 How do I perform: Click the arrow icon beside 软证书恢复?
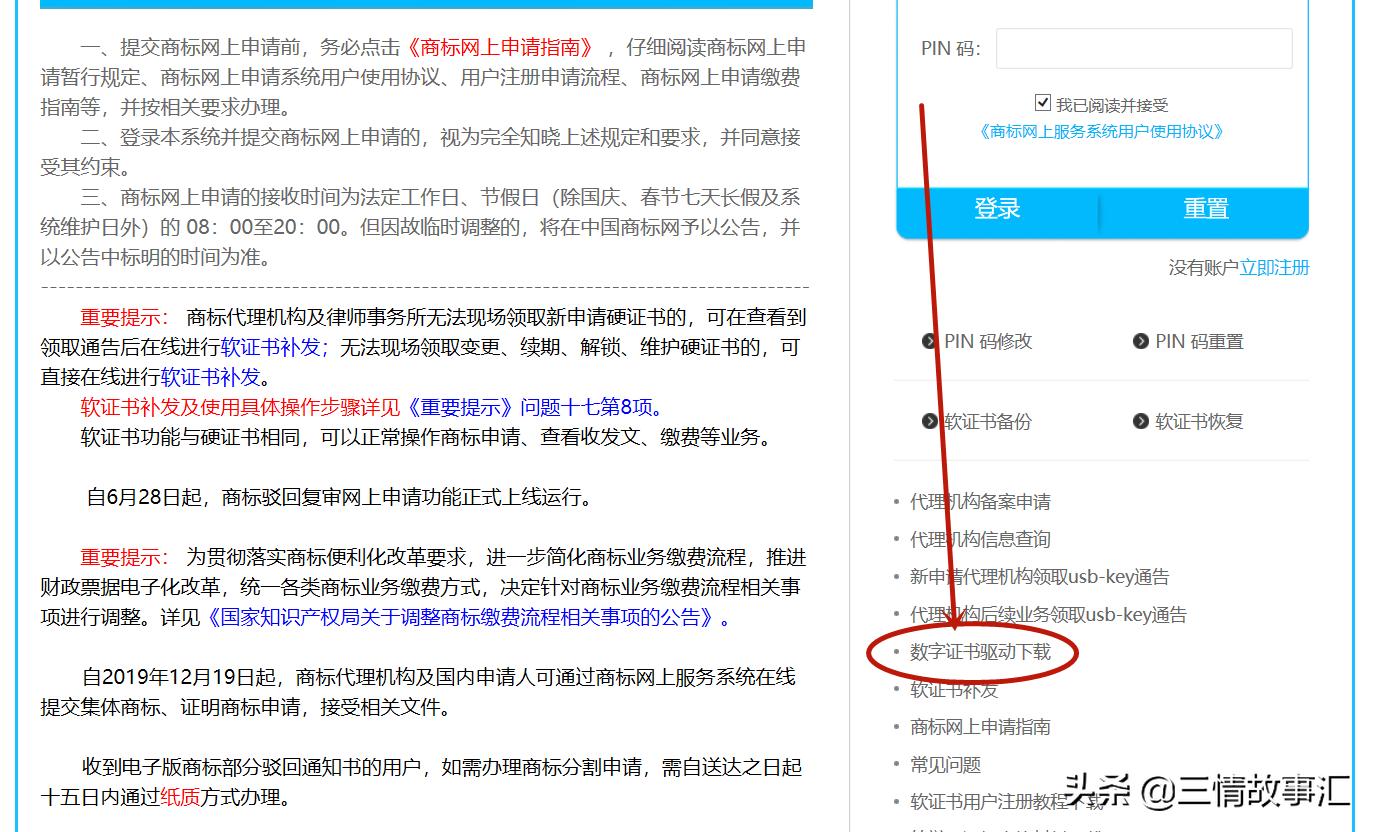coord(1141,421)
